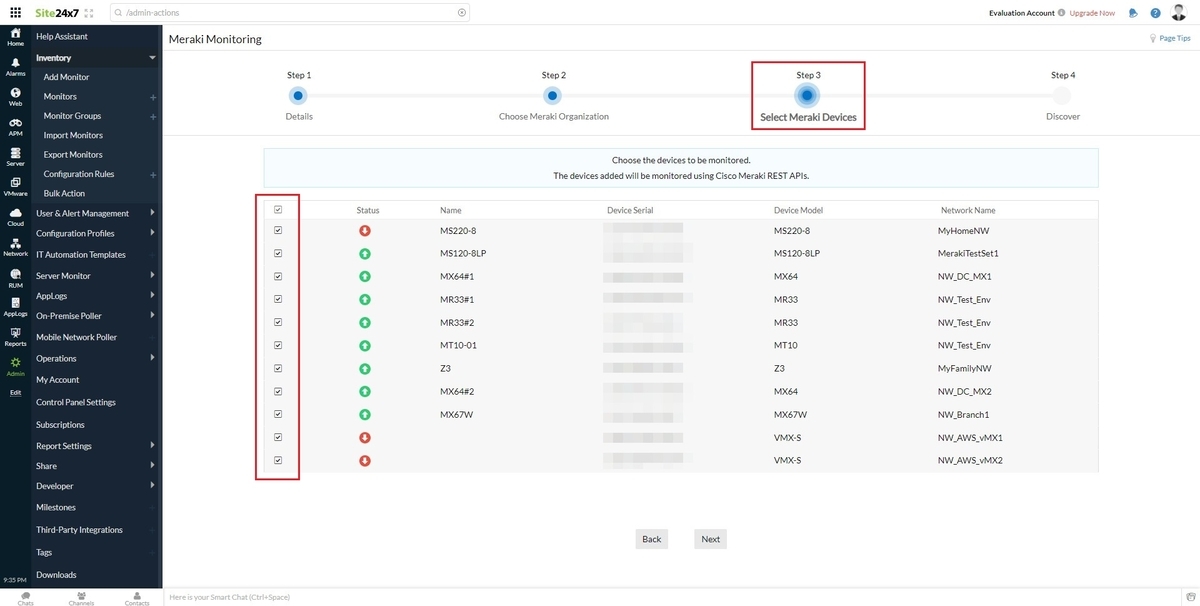Open Server in the left rail
The height and width of the screenshot is (606, 1200).
pyautogui.click(x=15, y=156)
